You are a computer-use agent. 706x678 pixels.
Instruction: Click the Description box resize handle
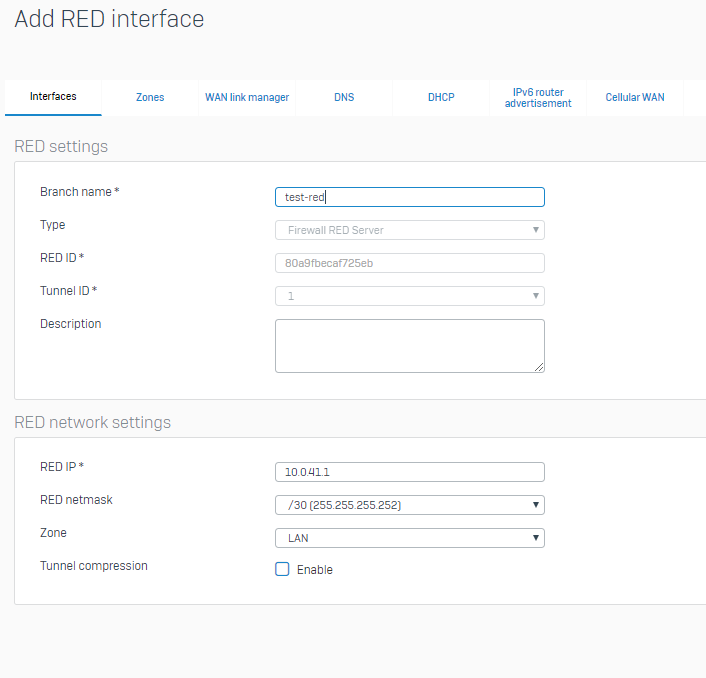539,367
